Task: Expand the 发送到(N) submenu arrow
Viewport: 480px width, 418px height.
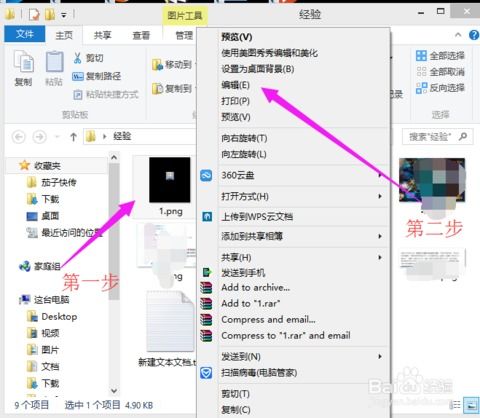Action: click(x=380, y=357)
